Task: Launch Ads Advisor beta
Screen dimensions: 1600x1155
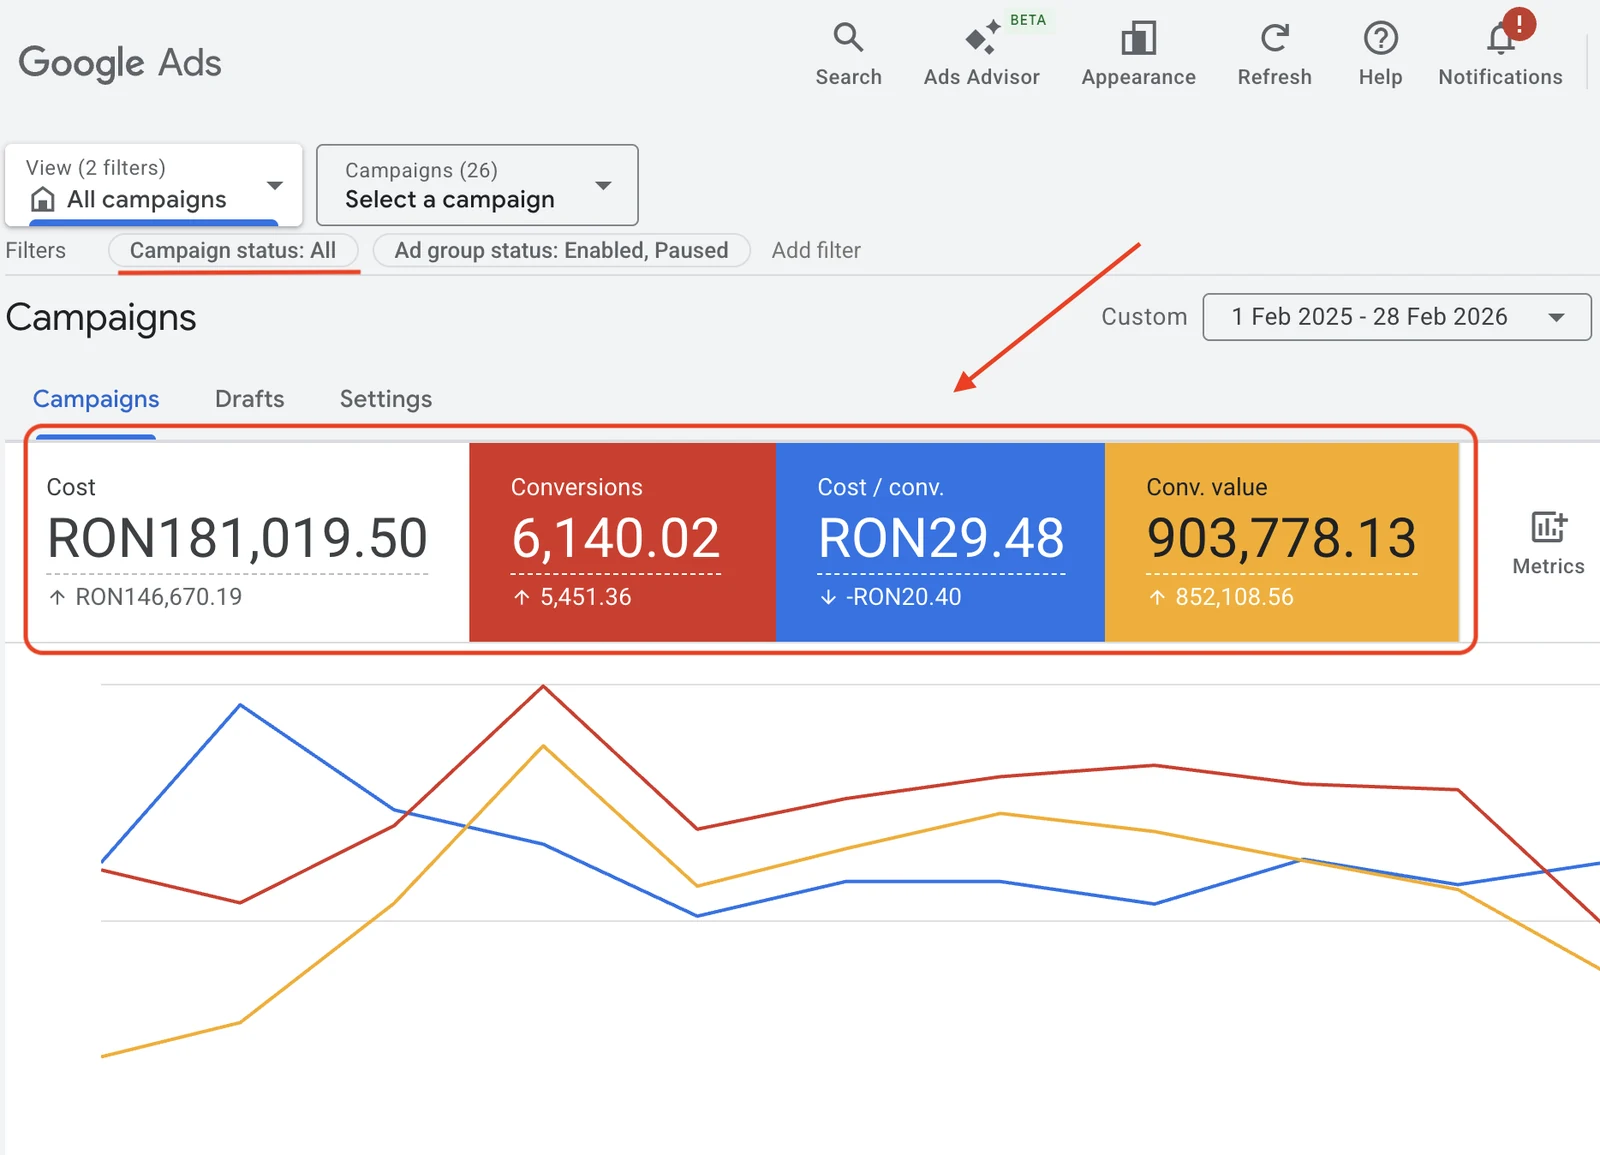Action: pyautogui.click(x=981, y=55)
